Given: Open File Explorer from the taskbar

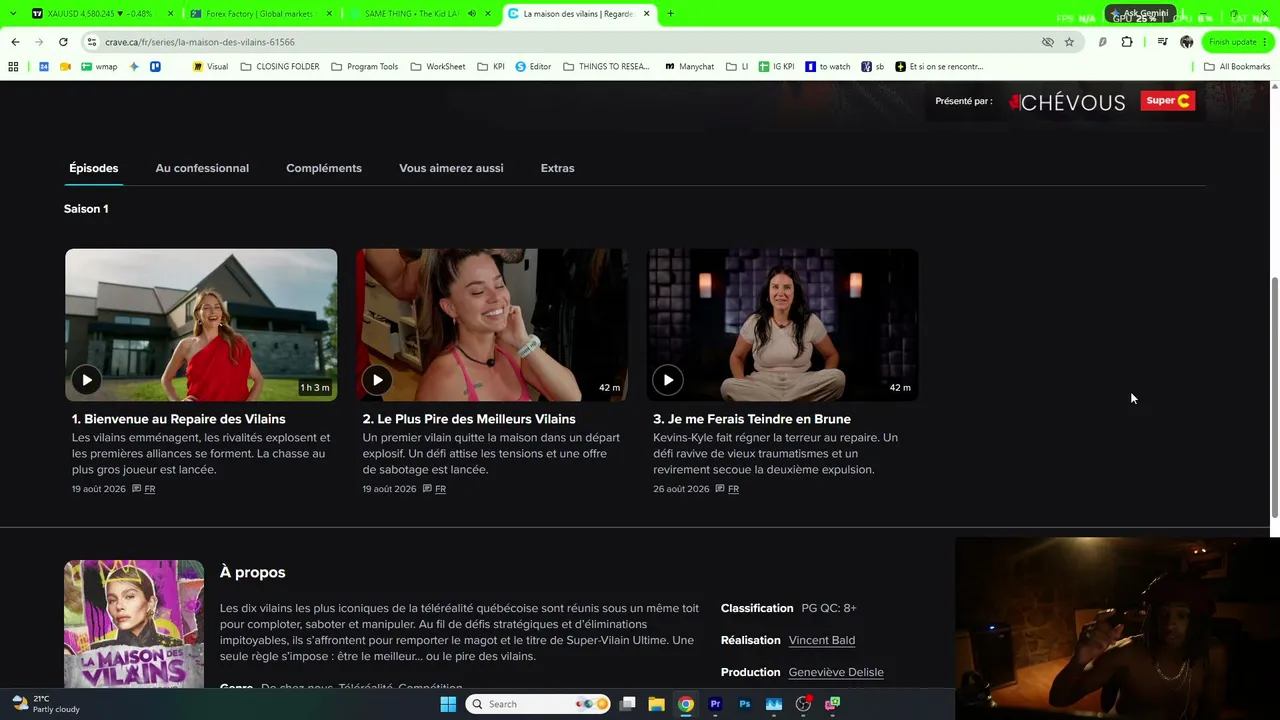Looking at the screenshot, I should click(x=656, y=704).
